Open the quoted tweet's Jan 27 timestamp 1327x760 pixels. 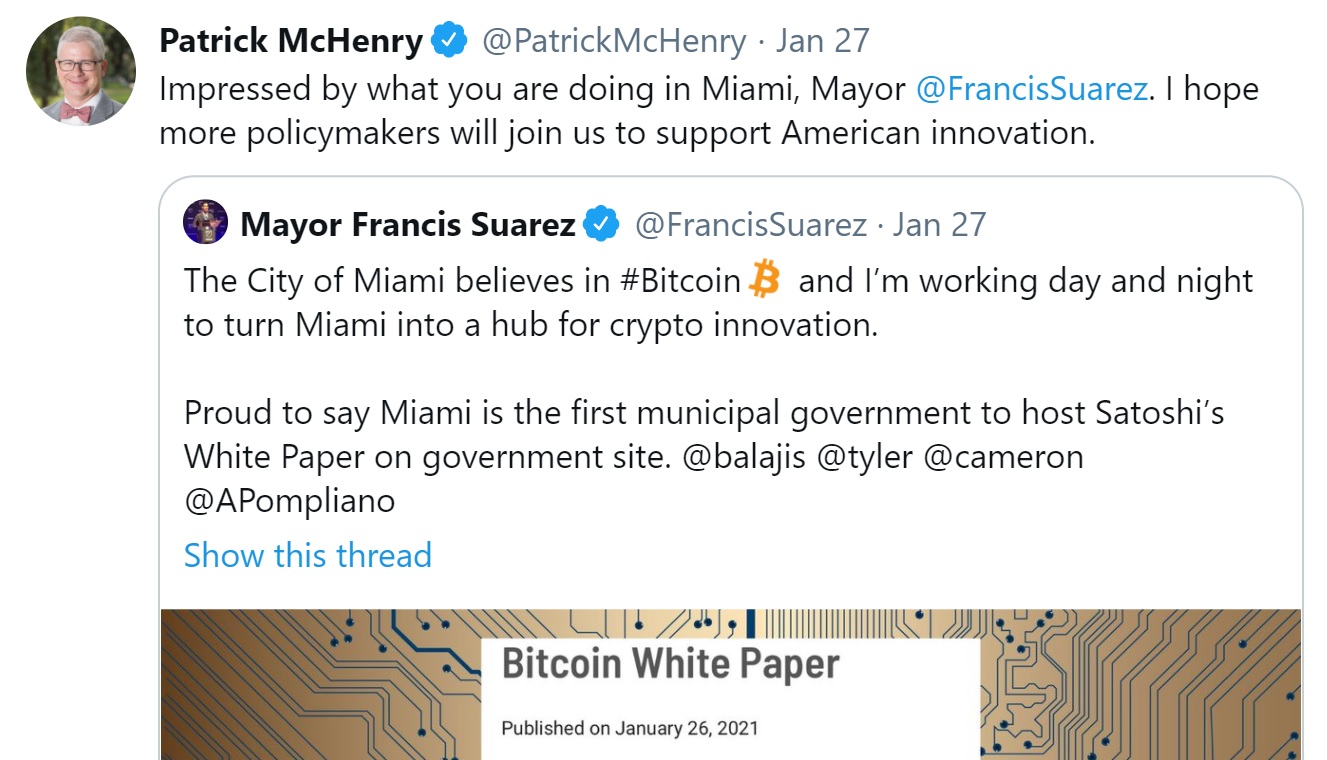939,224
